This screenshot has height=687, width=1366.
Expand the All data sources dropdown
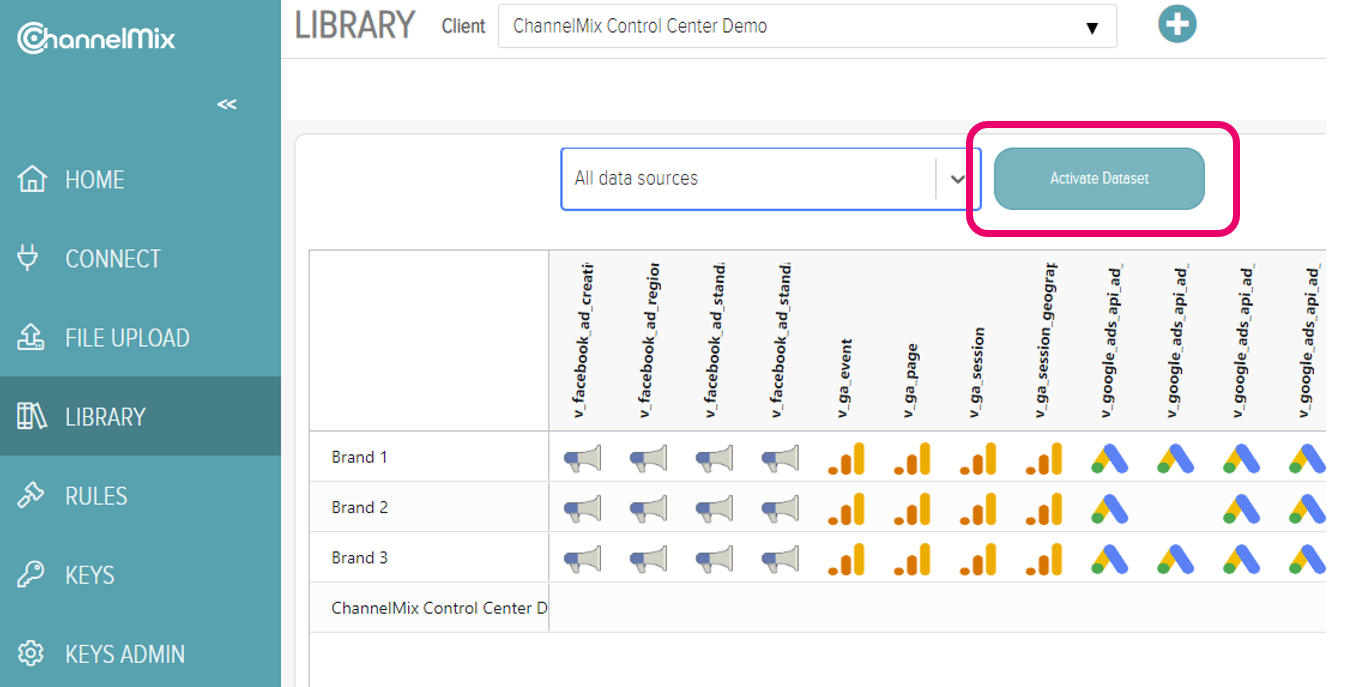click(x=771, y=179)
